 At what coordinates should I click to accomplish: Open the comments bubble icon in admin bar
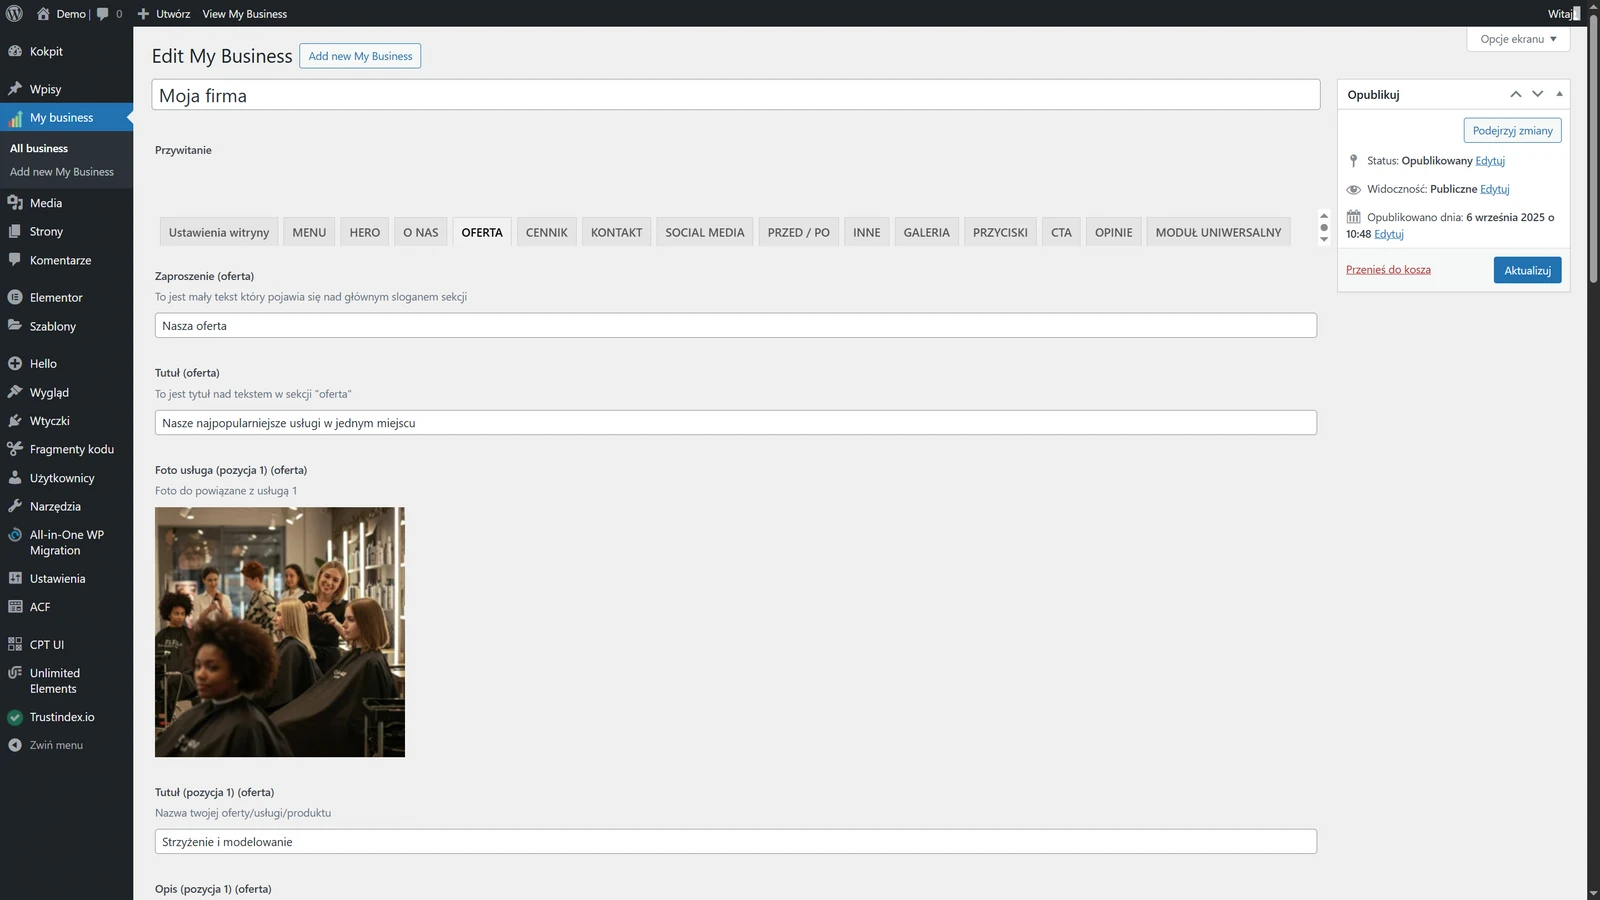[103, 14]
